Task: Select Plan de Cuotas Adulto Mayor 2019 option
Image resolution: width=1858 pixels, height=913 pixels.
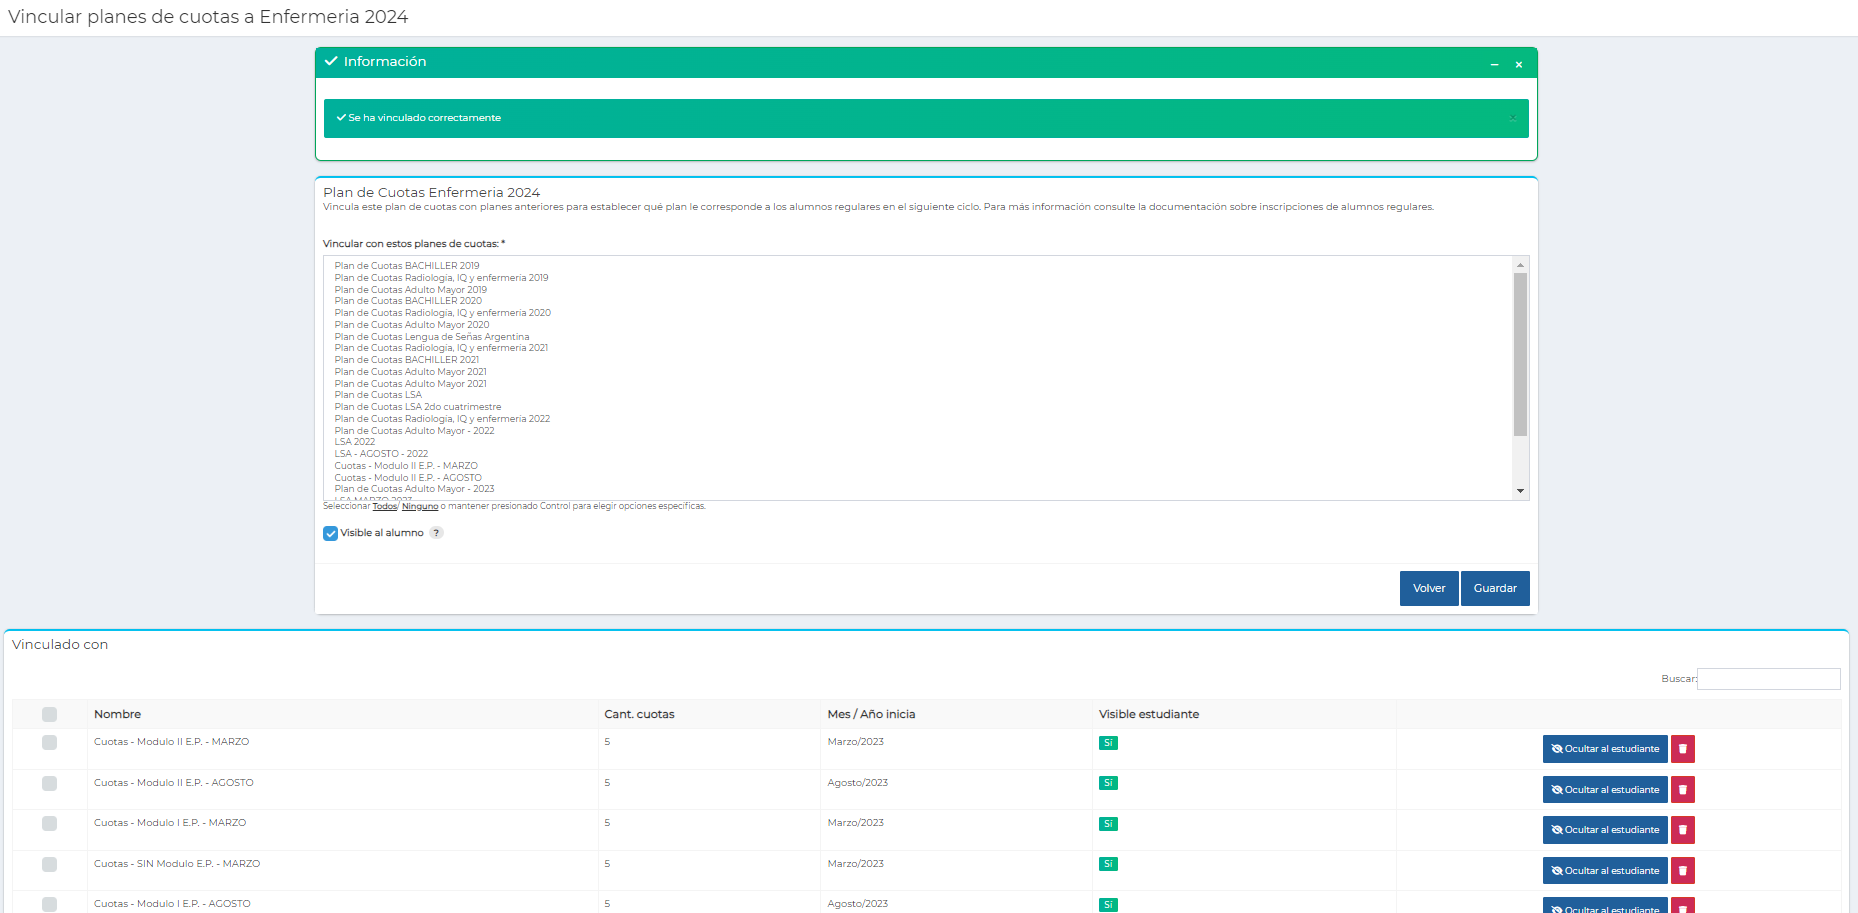Action: tap(410, 290)
